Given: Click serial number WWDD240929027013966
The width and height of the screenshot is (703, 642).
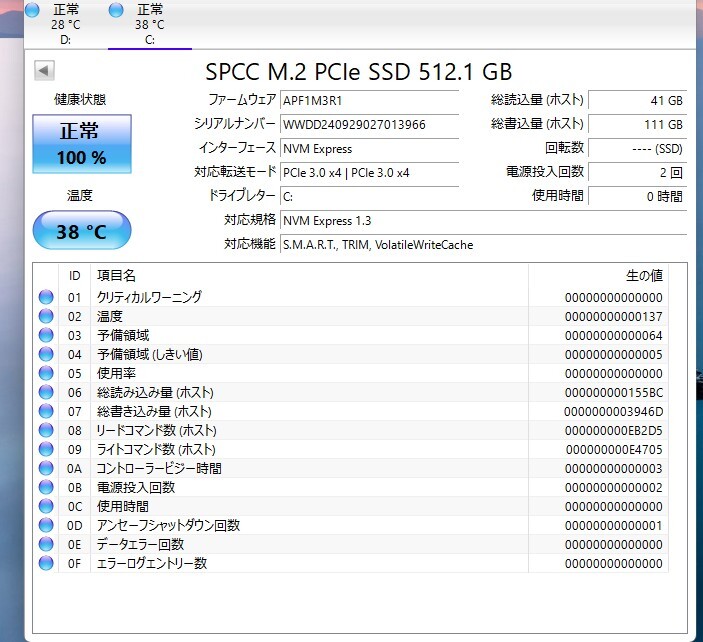Looking at the screenshot, I should pyautogui.click(x=369, y=124).
